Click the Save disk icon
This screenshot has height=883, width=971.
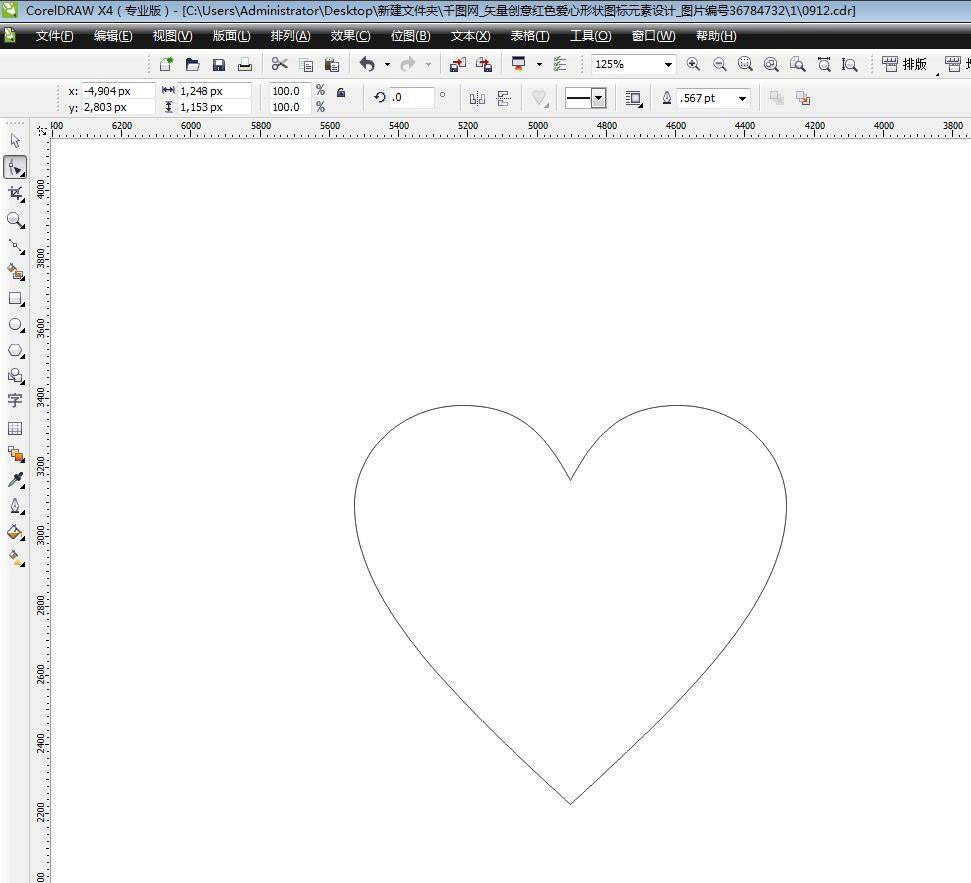219,64
